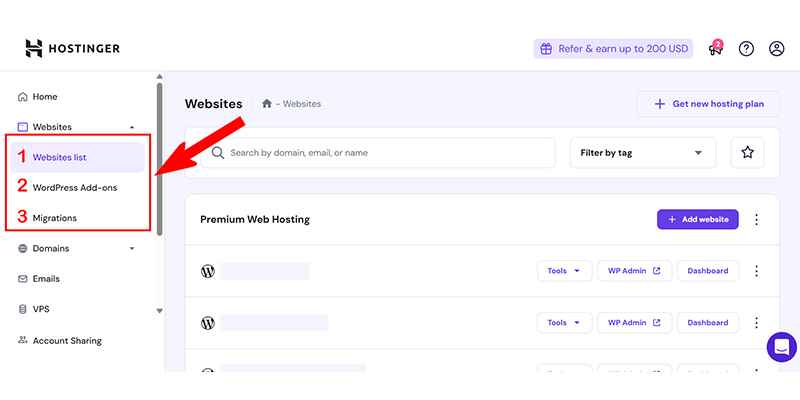Open the live chat bubble

click(x=782, y=347)
